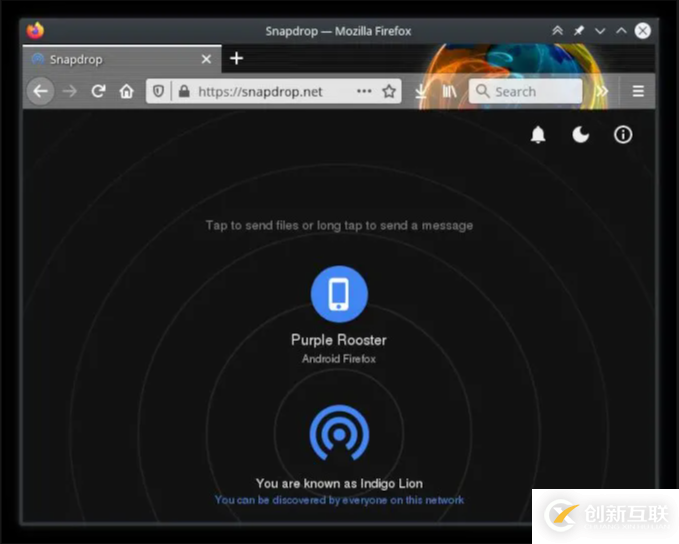The width and height of the screenshot is (679, 544).
Task: Click the Firefox logo in title bar
Action: tap(35, 31)
